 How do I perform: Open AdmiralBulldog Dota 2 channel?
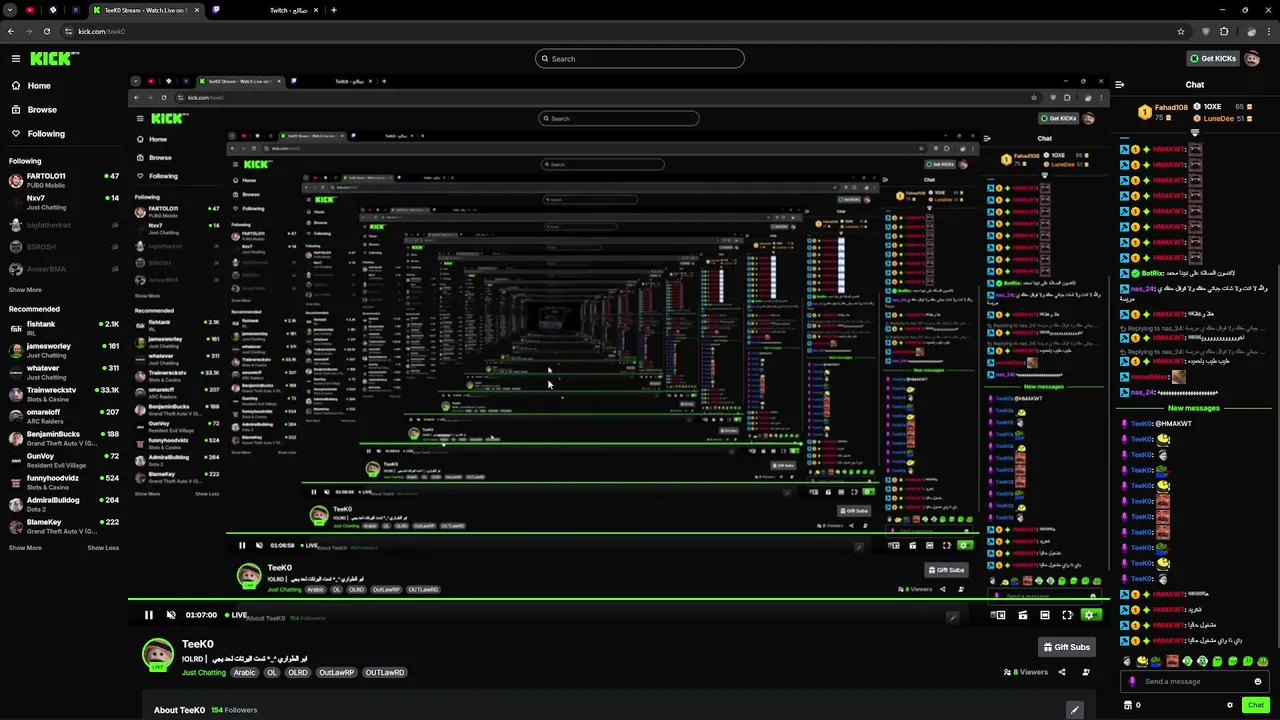click(63, 504)
